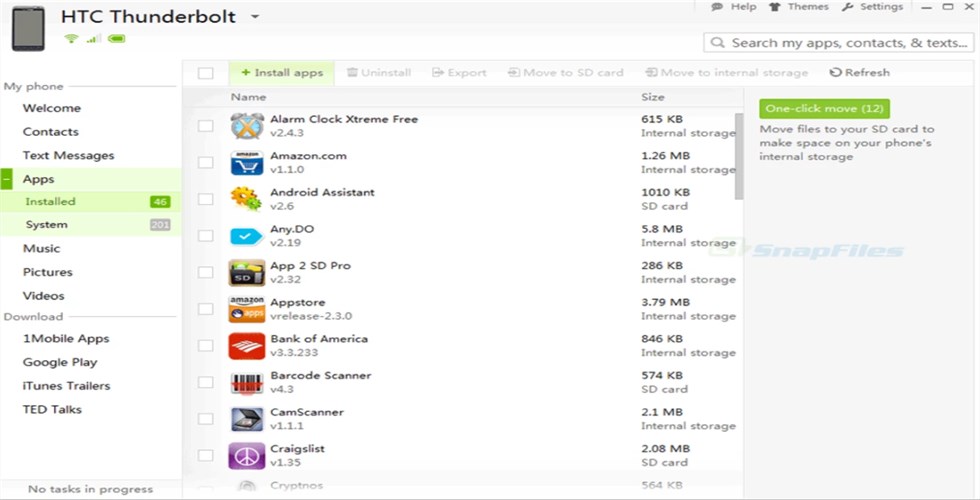Click the Export arrow icon
Image resolution: width=980 pixels, height=500 pixels.
point(438,72)
